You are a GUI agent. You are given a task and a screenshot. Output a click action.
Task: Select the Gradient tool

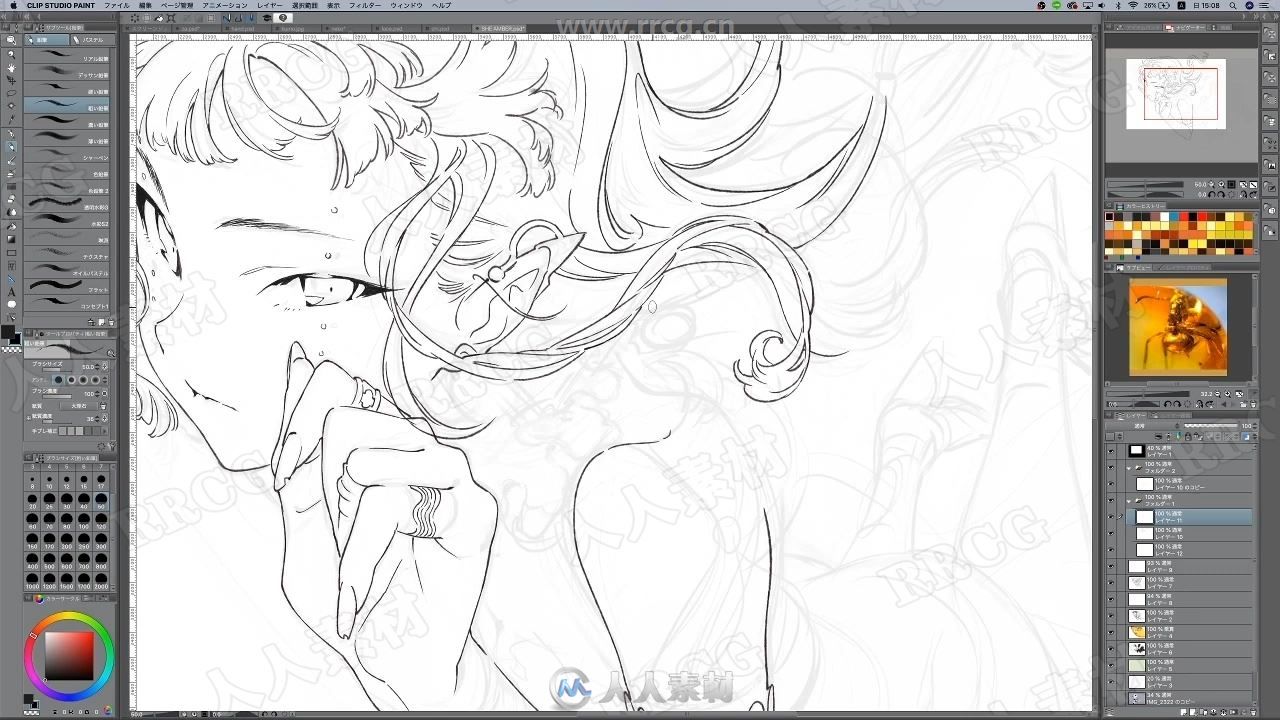[x=11, y=239]
